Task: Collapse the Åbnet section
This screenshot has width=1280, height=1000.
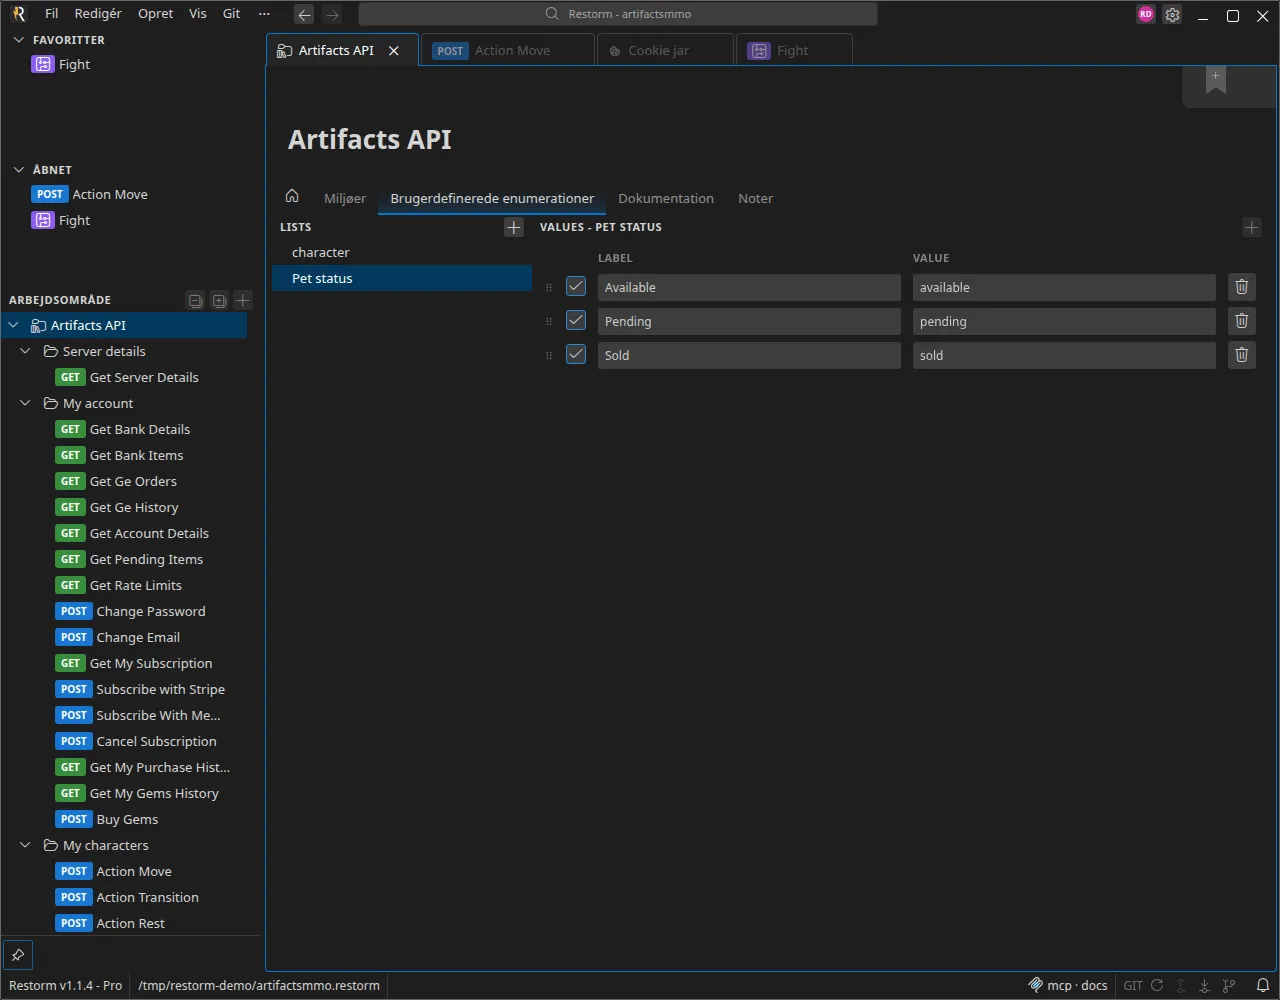Action: coord(18,170)
